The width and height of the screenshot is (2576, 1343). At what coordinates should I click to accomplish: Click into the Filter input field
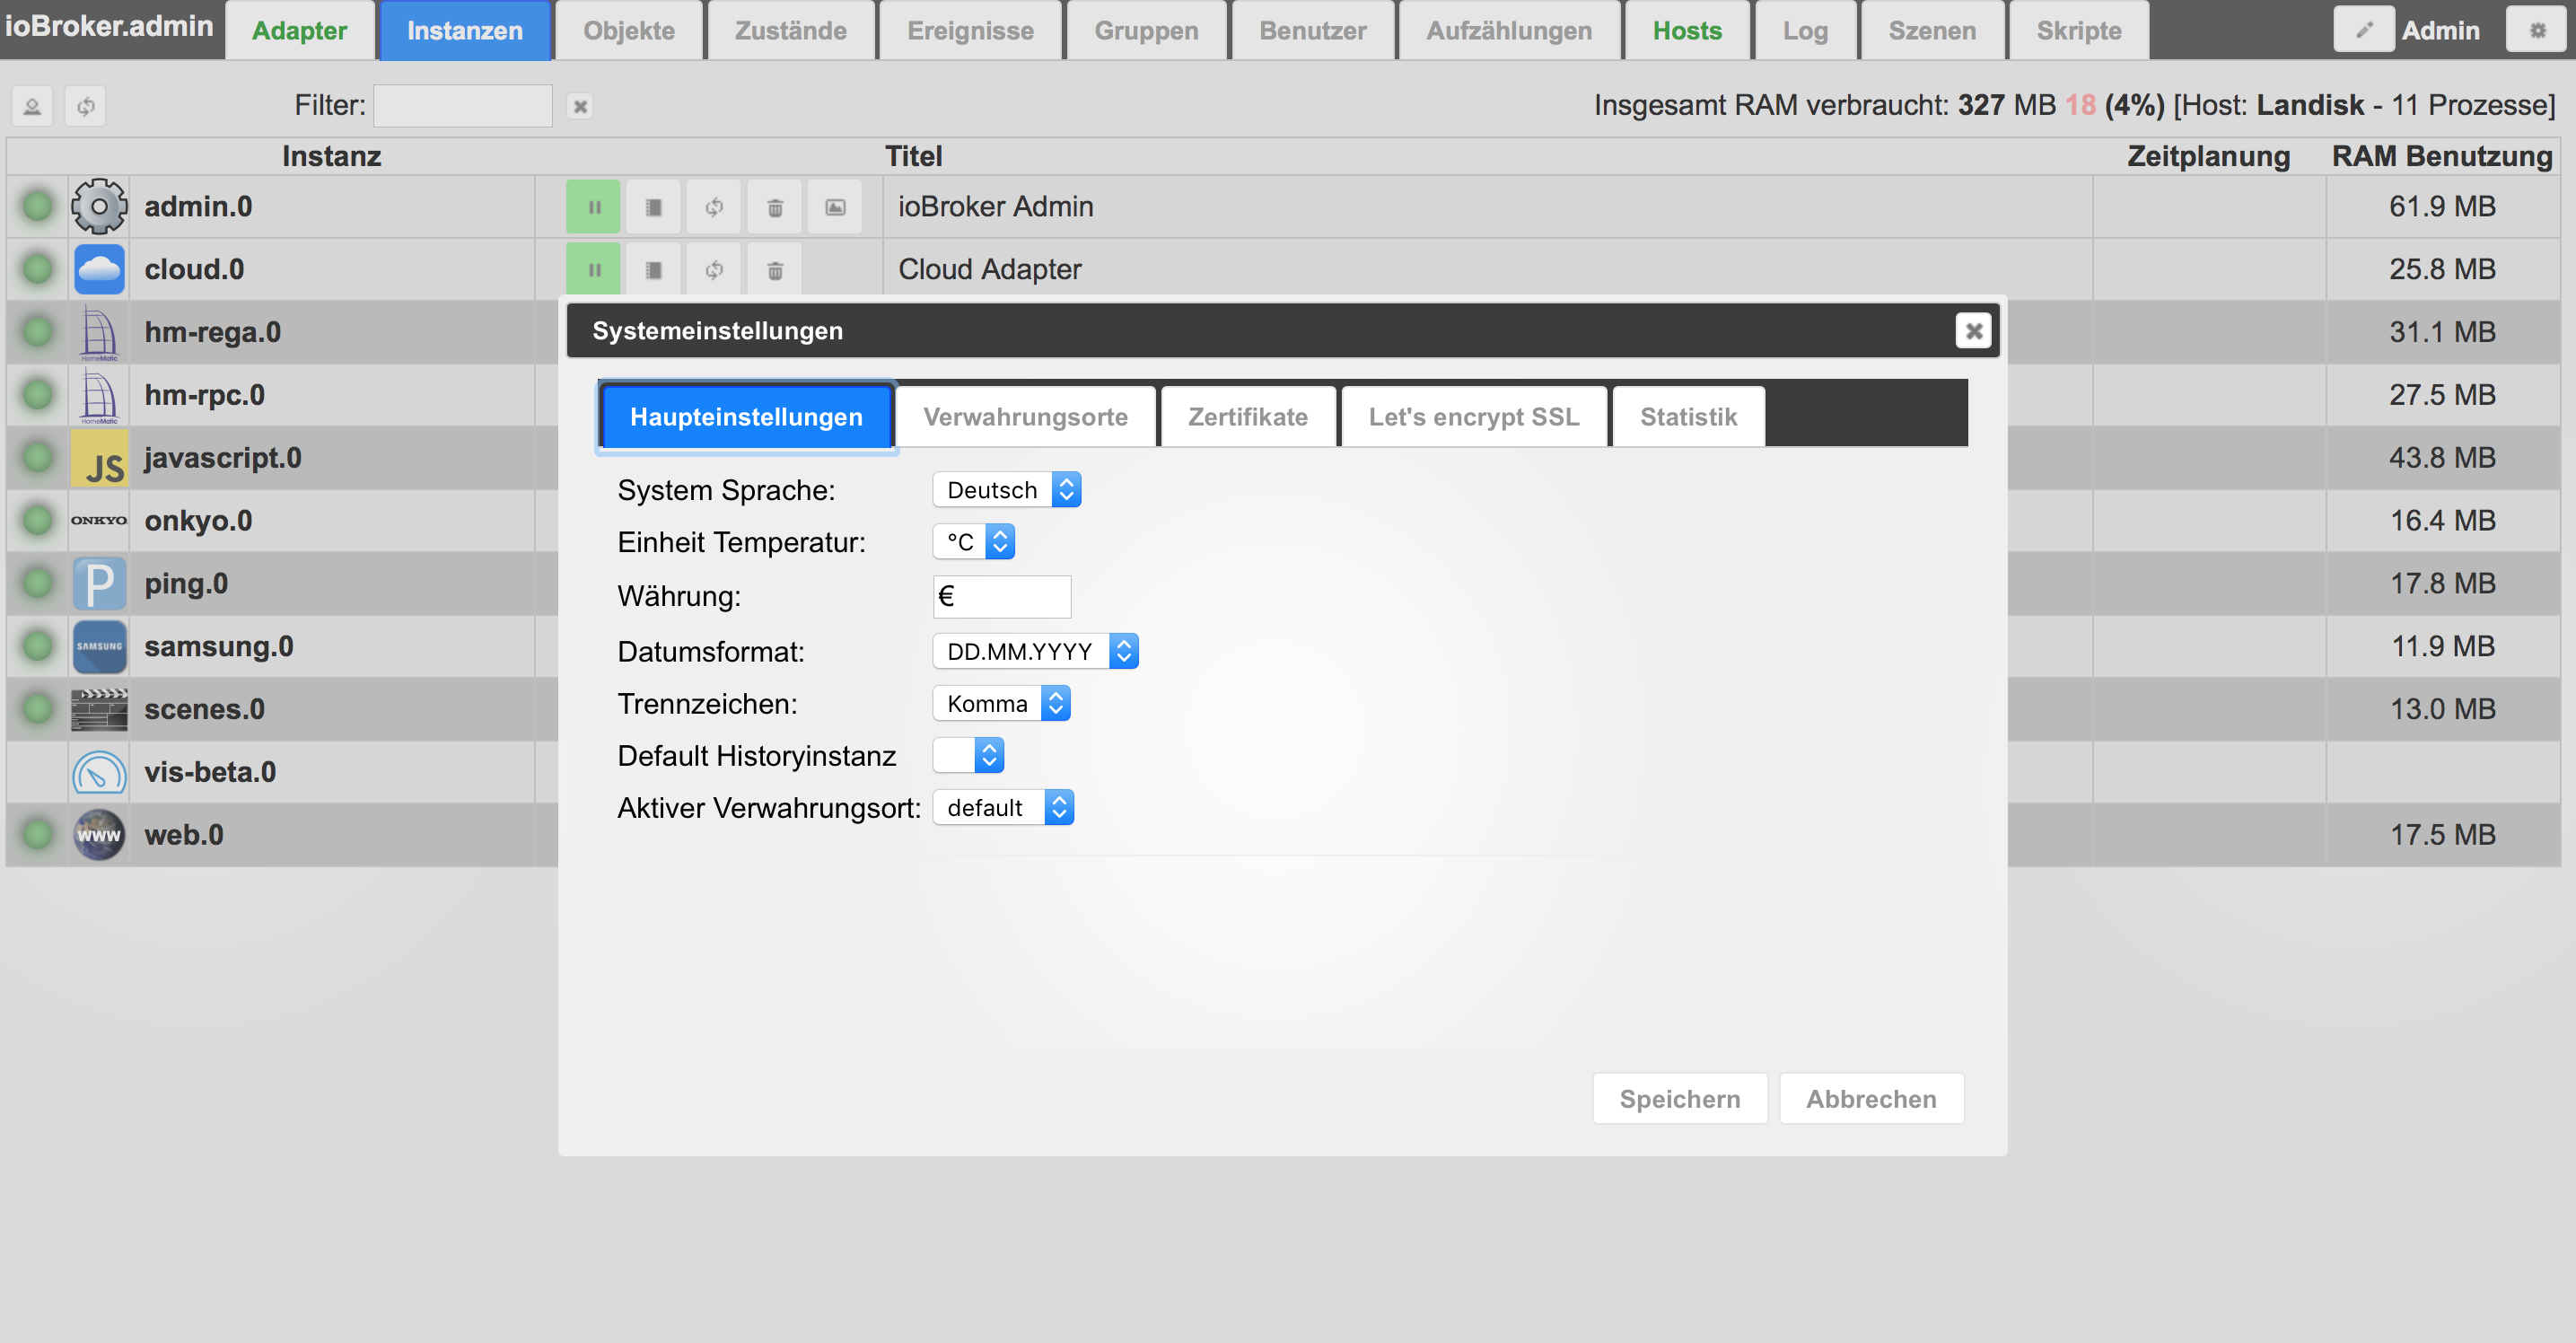463,106
